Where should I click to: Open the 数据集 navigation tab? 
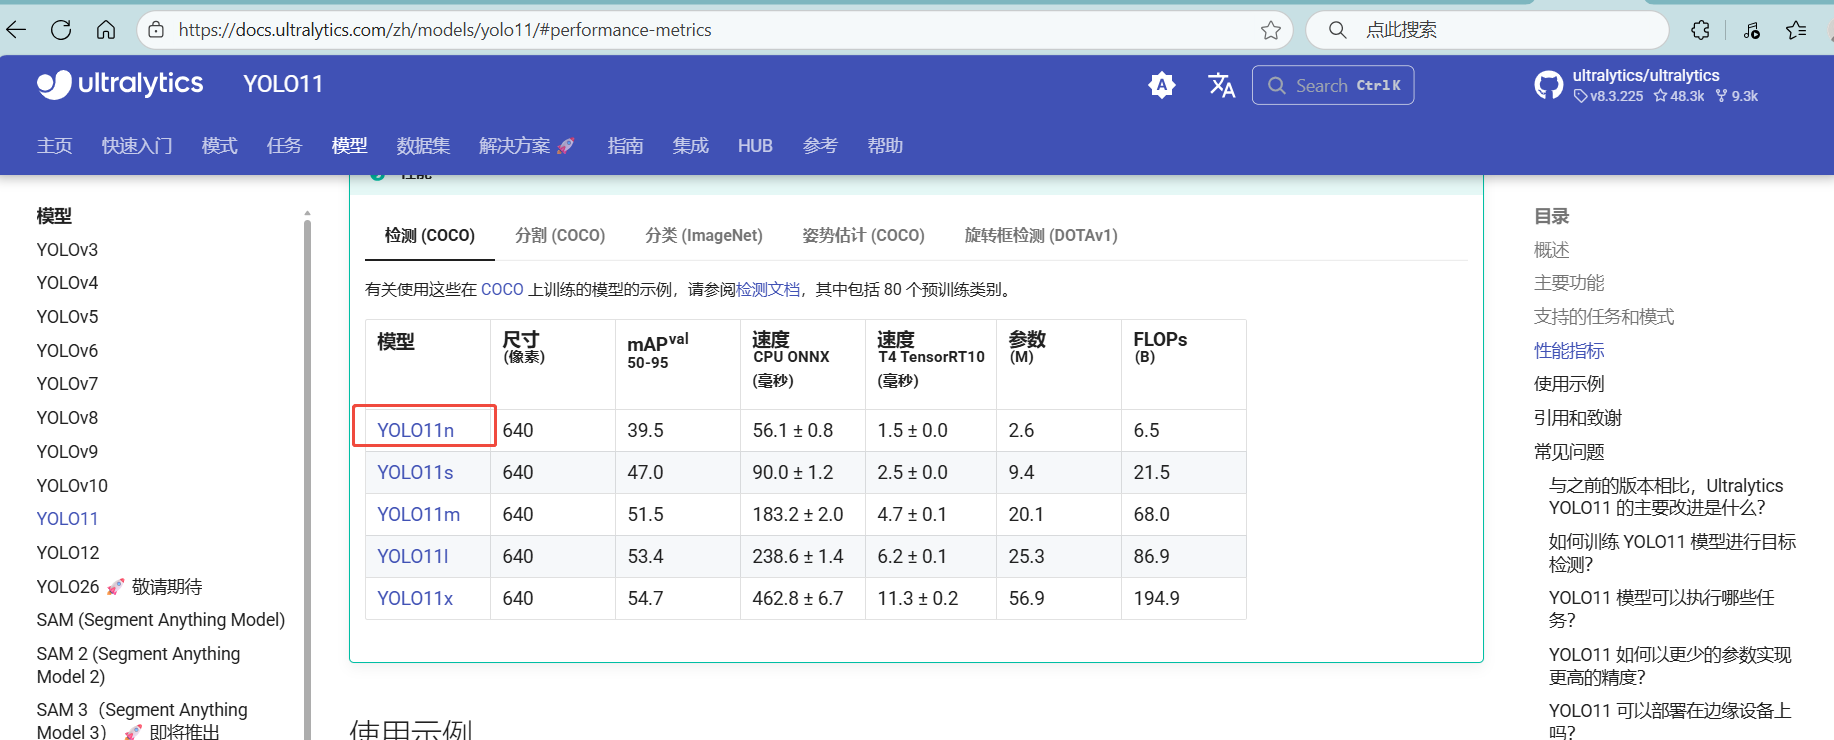423,146
